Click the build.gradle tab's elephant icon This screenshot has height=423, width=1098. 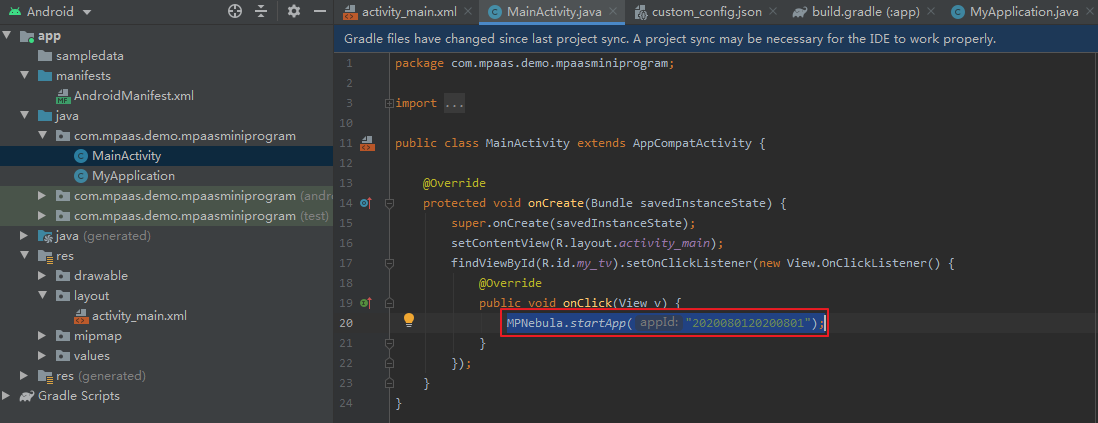tap(799, 12)
